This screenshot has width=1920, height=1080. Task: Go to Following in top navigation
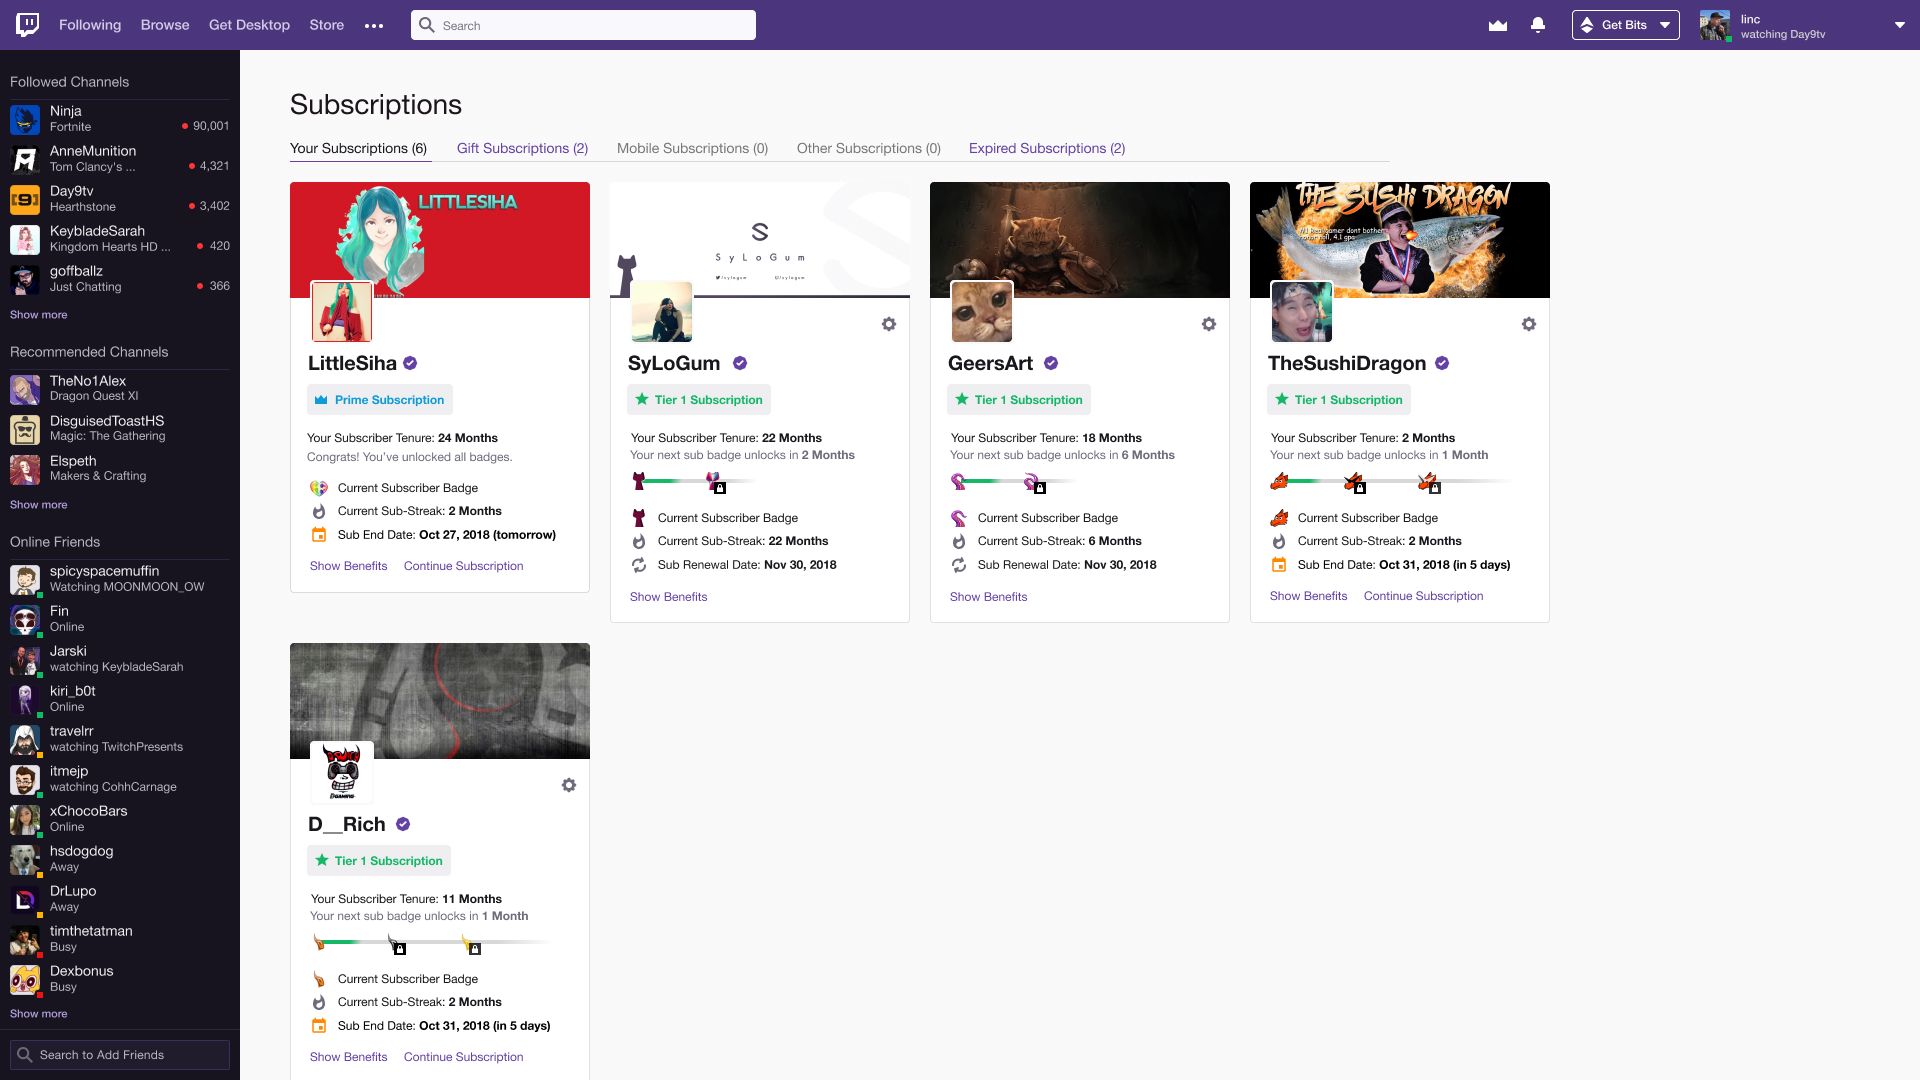point(90,25)
